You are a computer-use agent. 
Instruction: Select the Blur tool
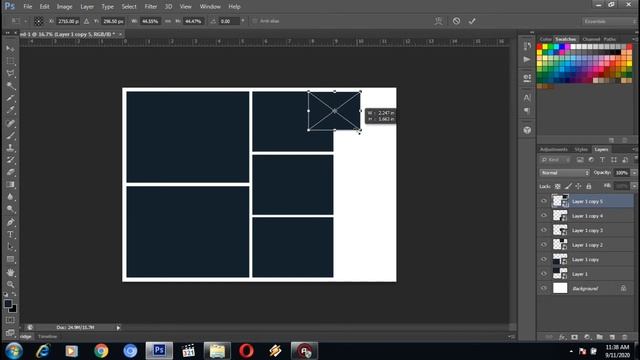pyautogui.click(x=10, y=197)
